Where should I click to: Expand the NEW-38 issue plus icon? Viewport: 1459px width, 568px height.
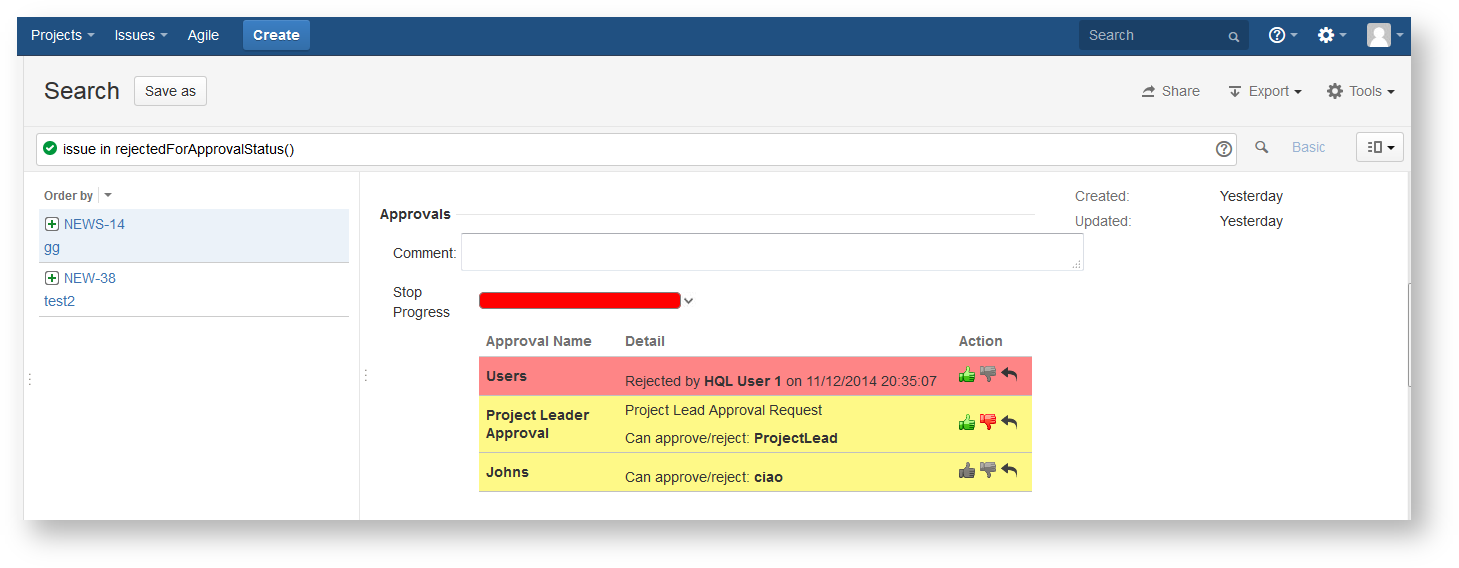pos(52,278)
